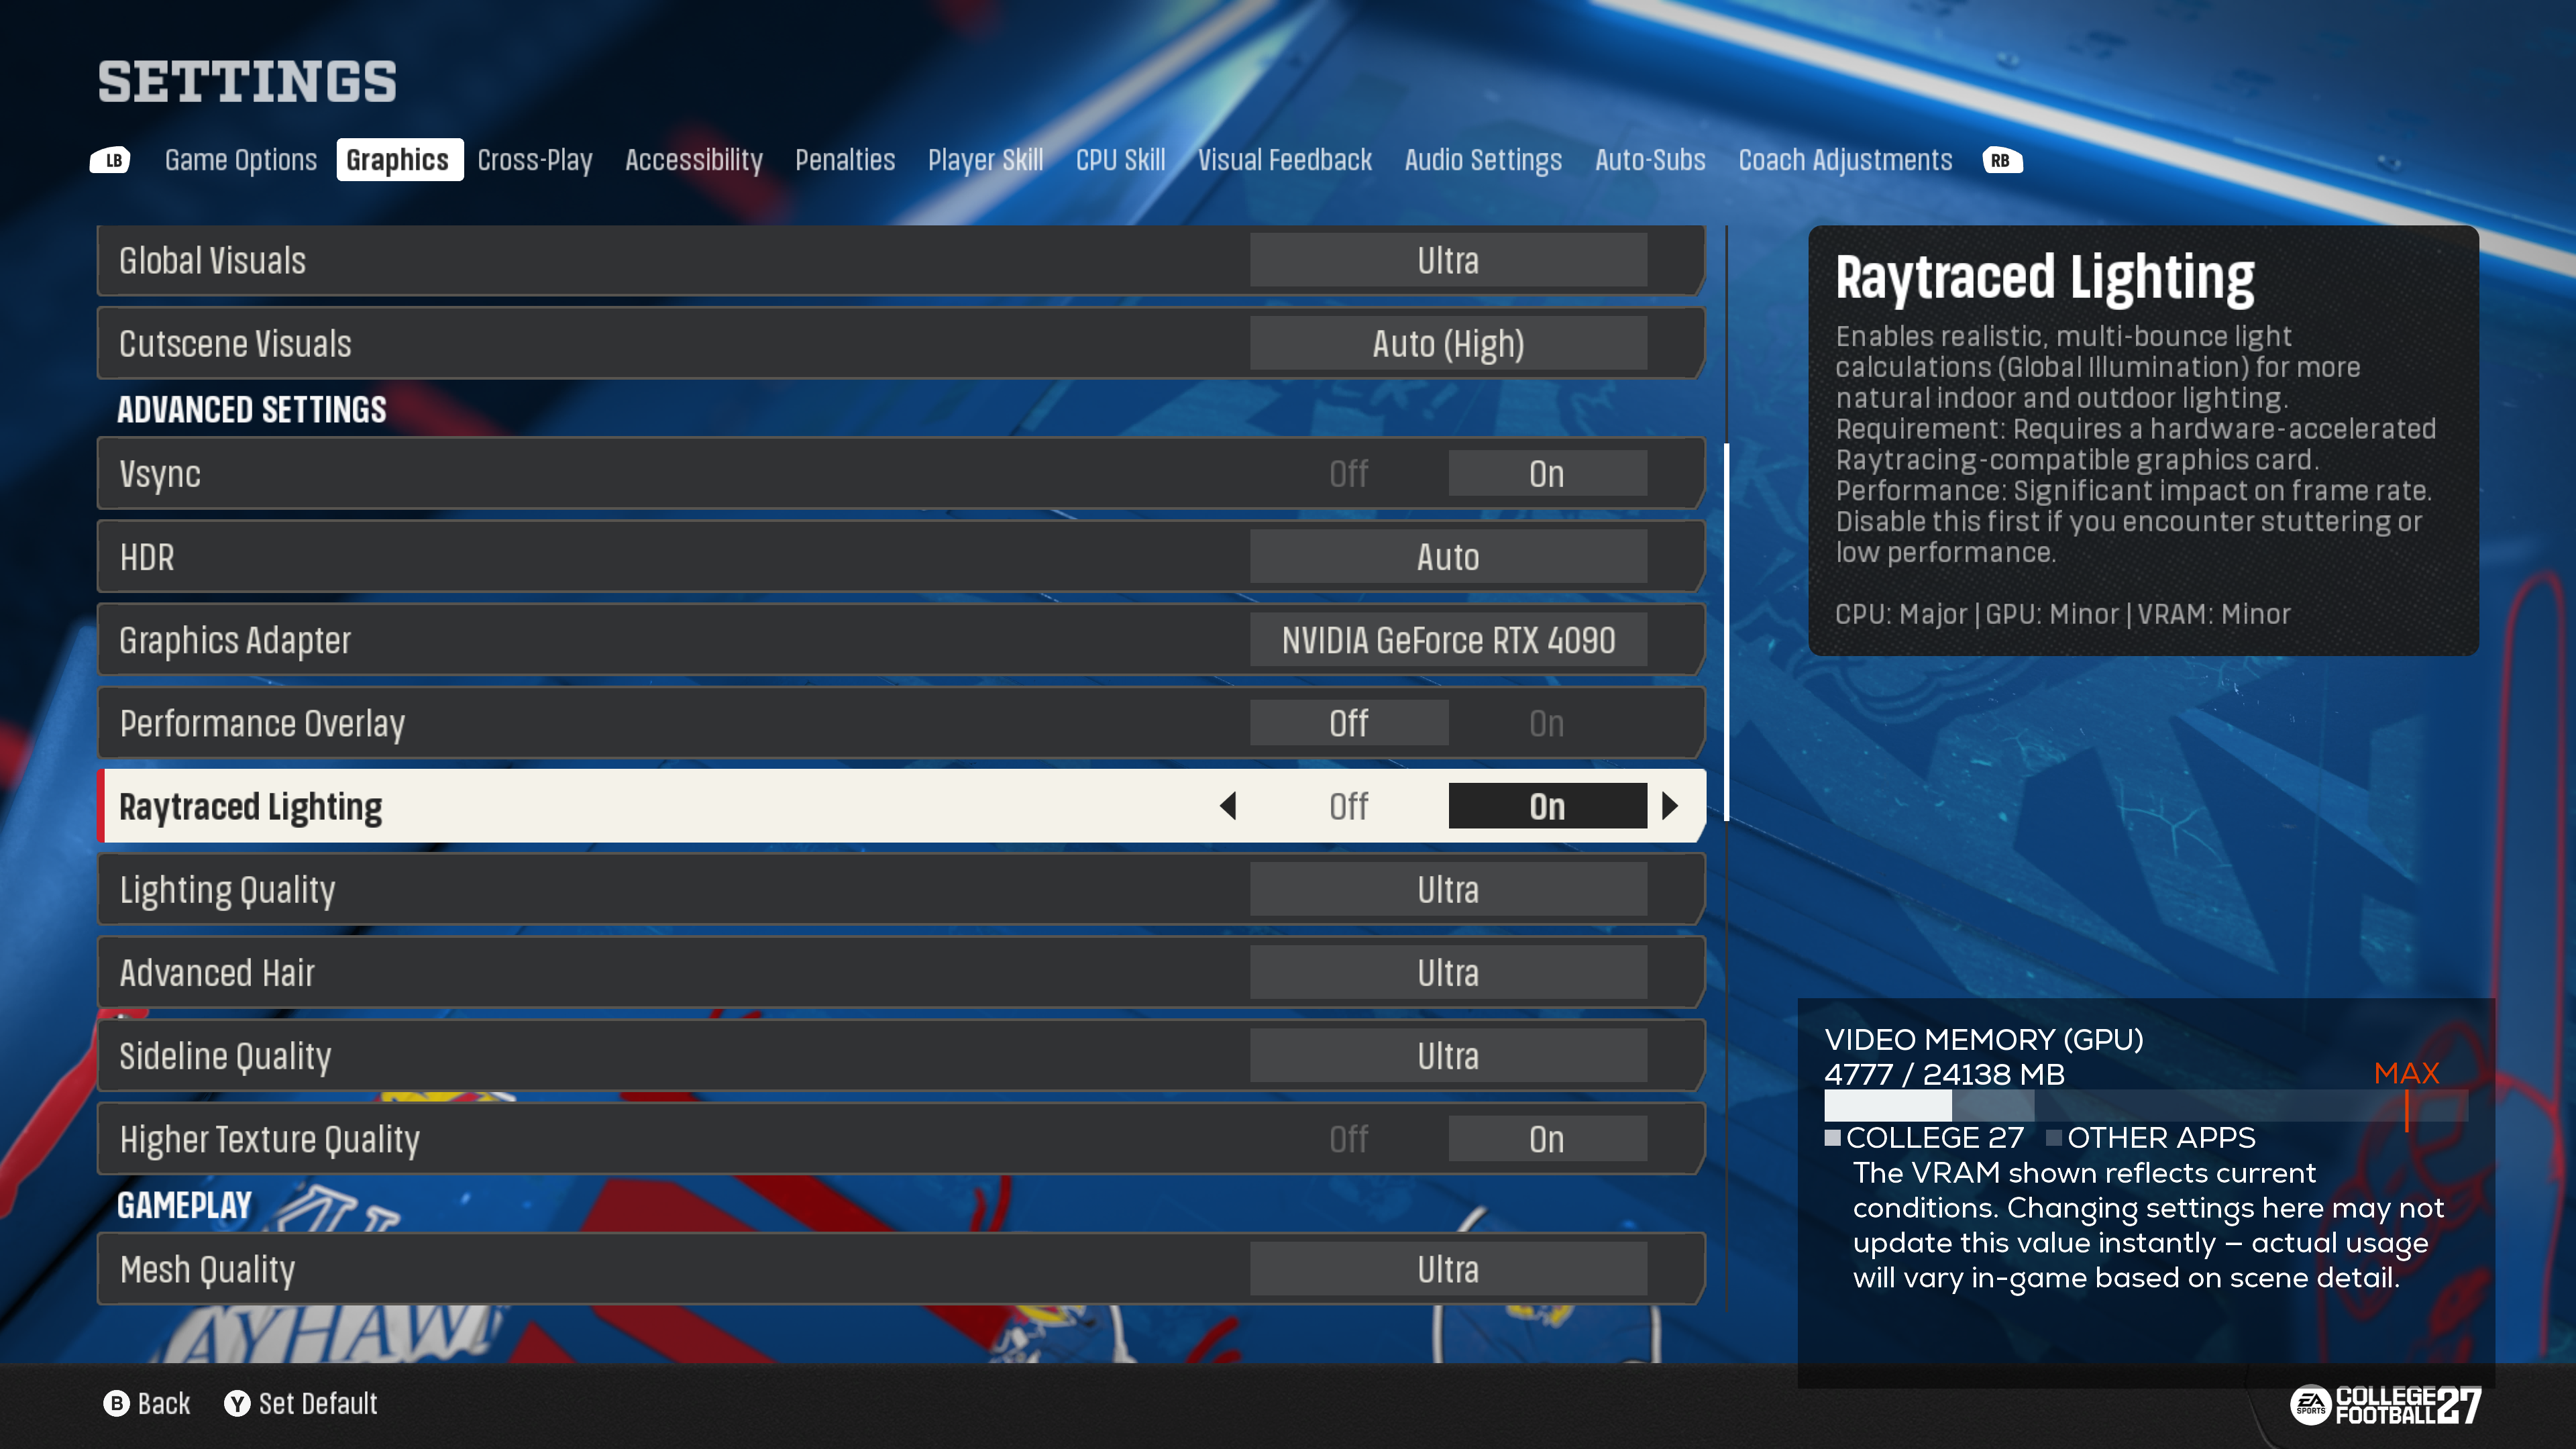This screenshot has width=2576, height=1449.
Task: Click the EA Sports College Football 27 logo
Action: [2386, 1405]
